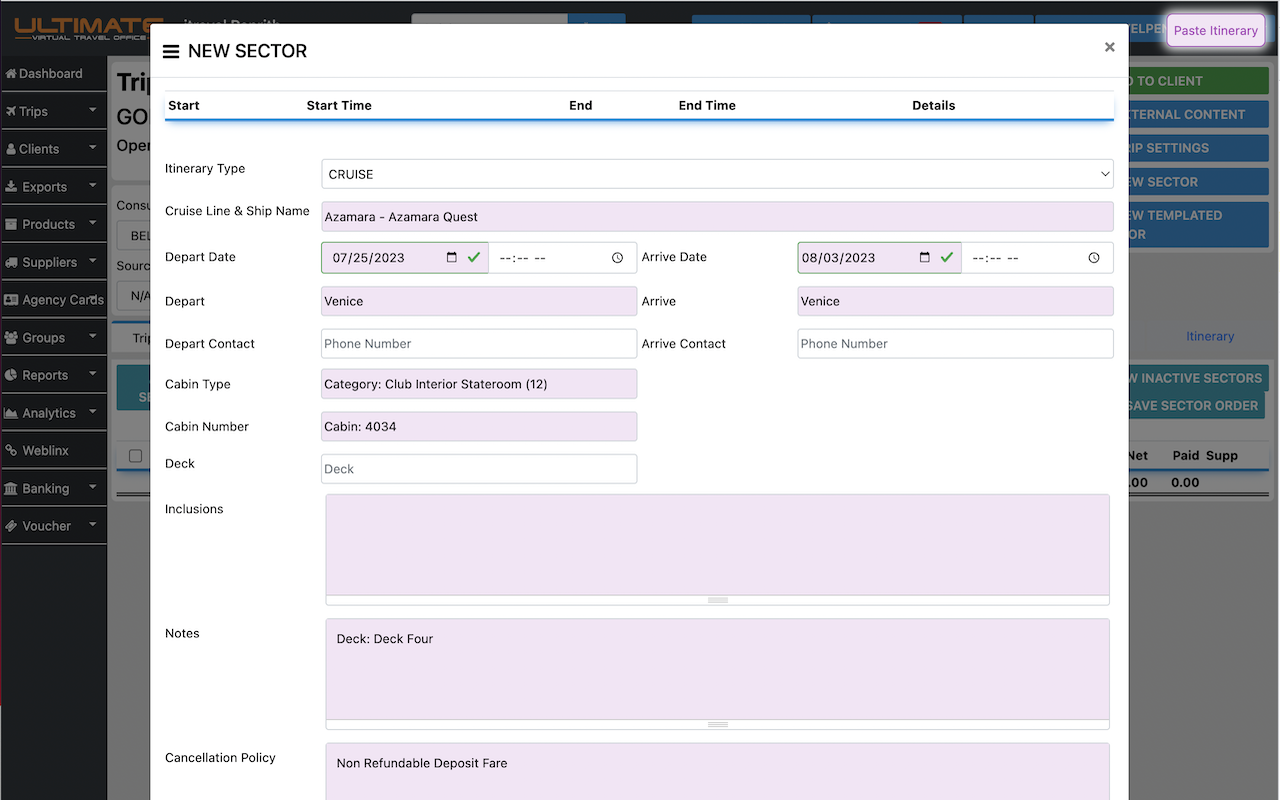Click the Inactive Sectors button
This screenshot has height=800, width=1280.
[1198, 378]
